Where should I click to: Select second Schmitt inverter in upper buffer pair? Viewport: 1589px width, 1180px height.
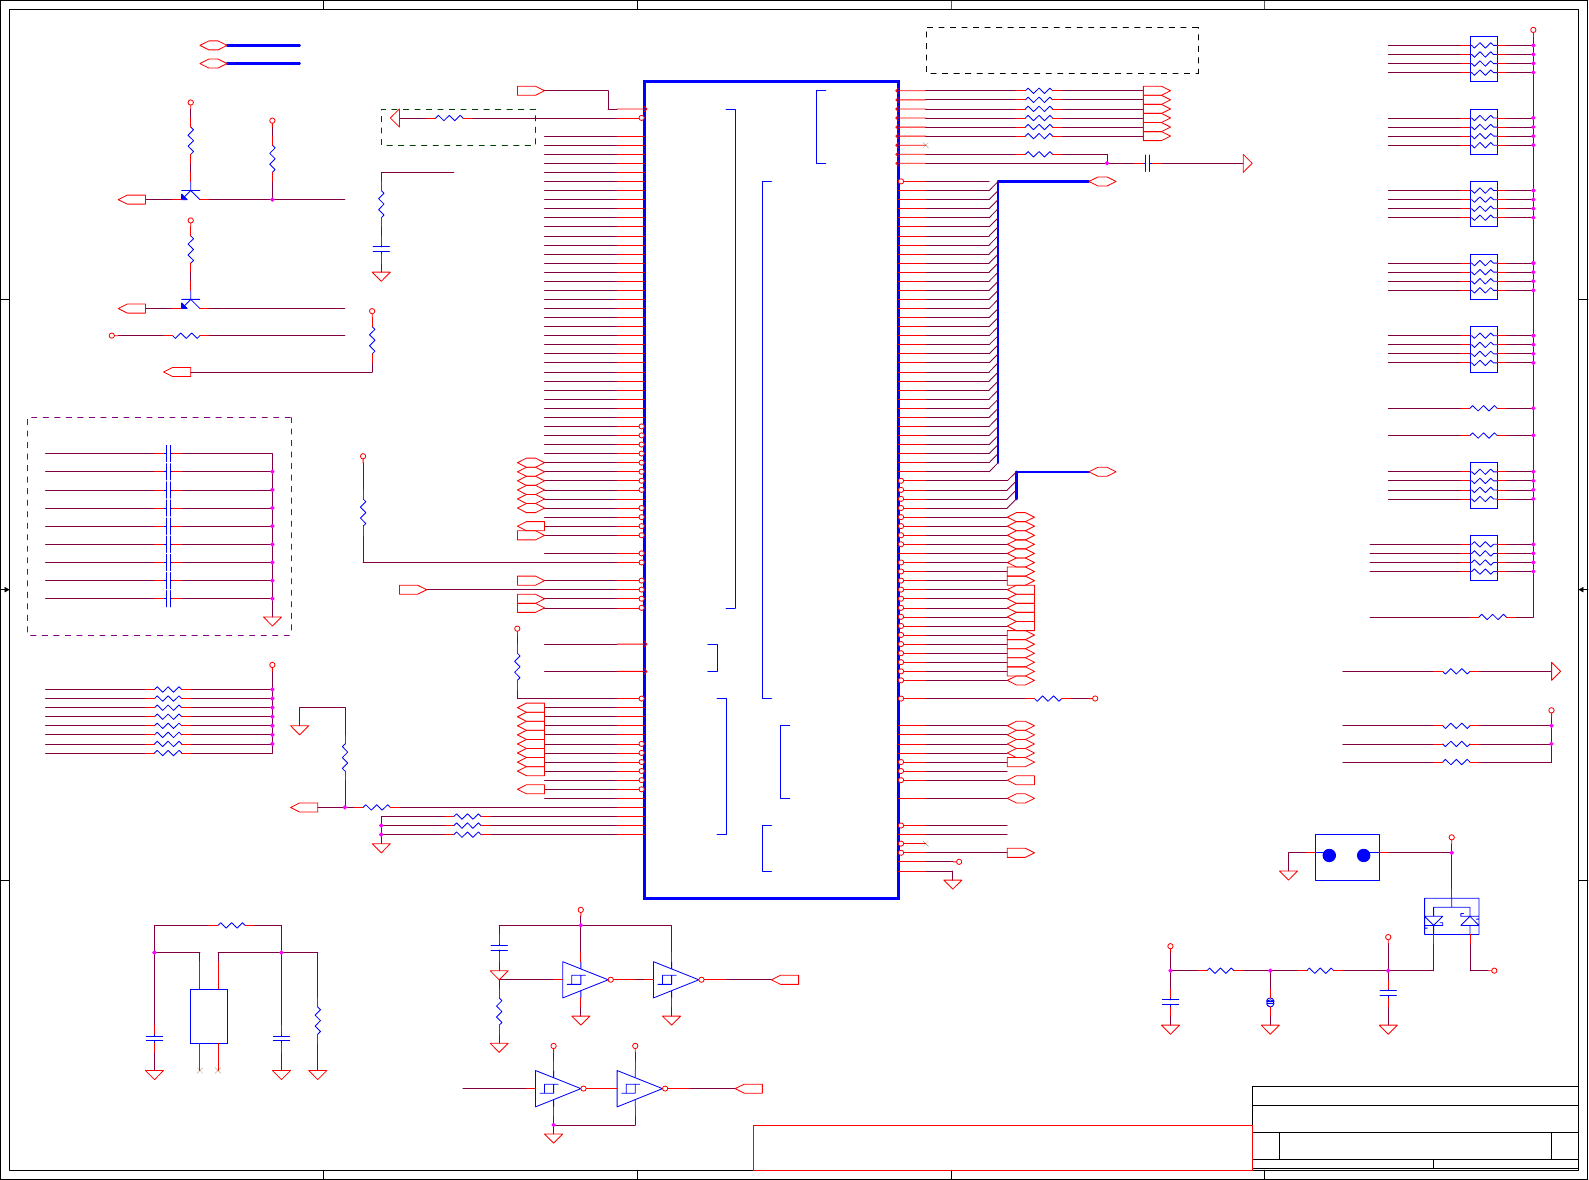(677, 980)
